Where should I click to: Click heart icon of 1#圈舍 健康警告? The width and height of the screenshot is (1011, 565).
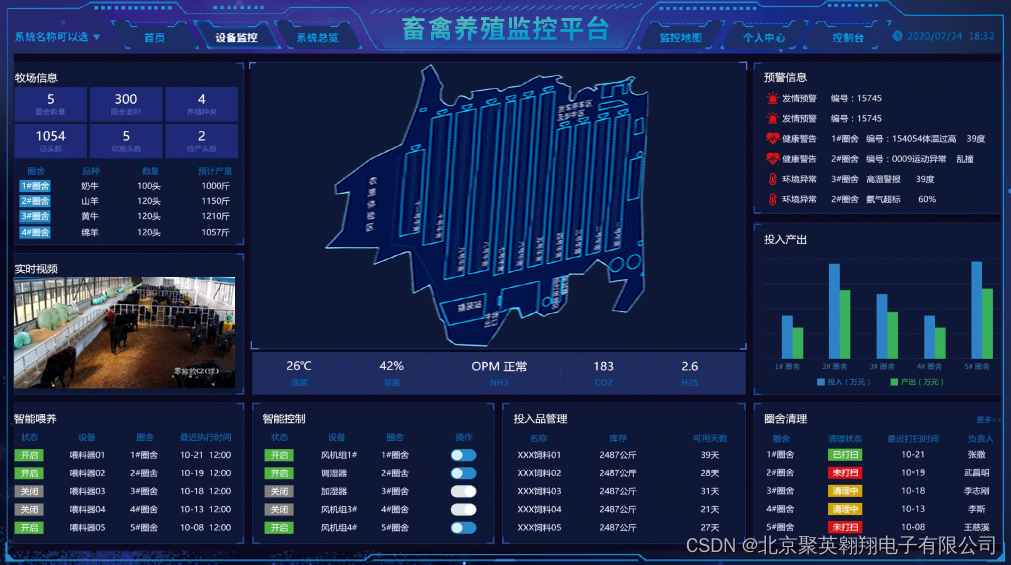coord(772,138)
